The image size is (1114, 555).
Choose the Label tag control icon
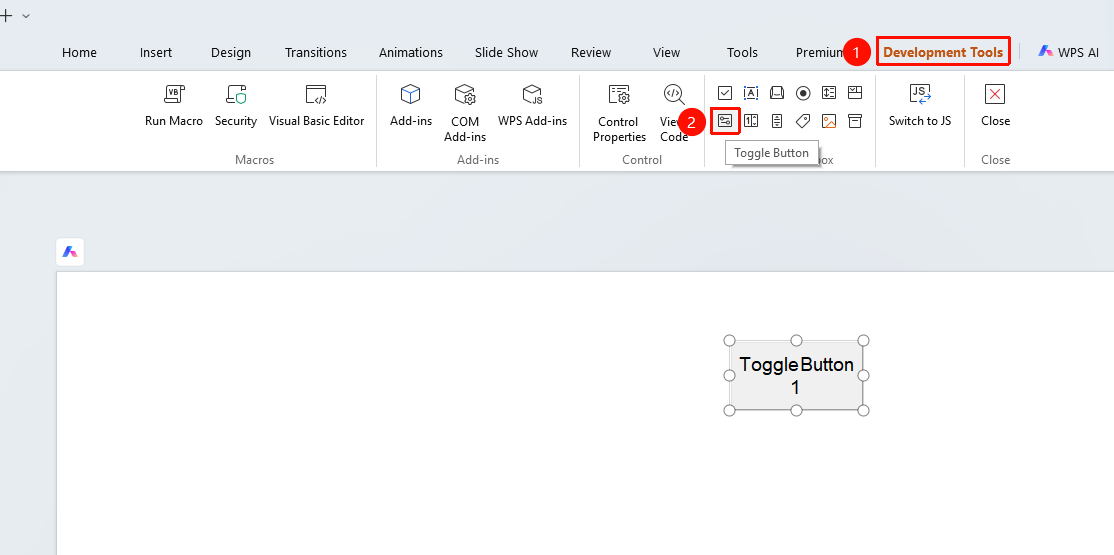(x=803, y=121)
